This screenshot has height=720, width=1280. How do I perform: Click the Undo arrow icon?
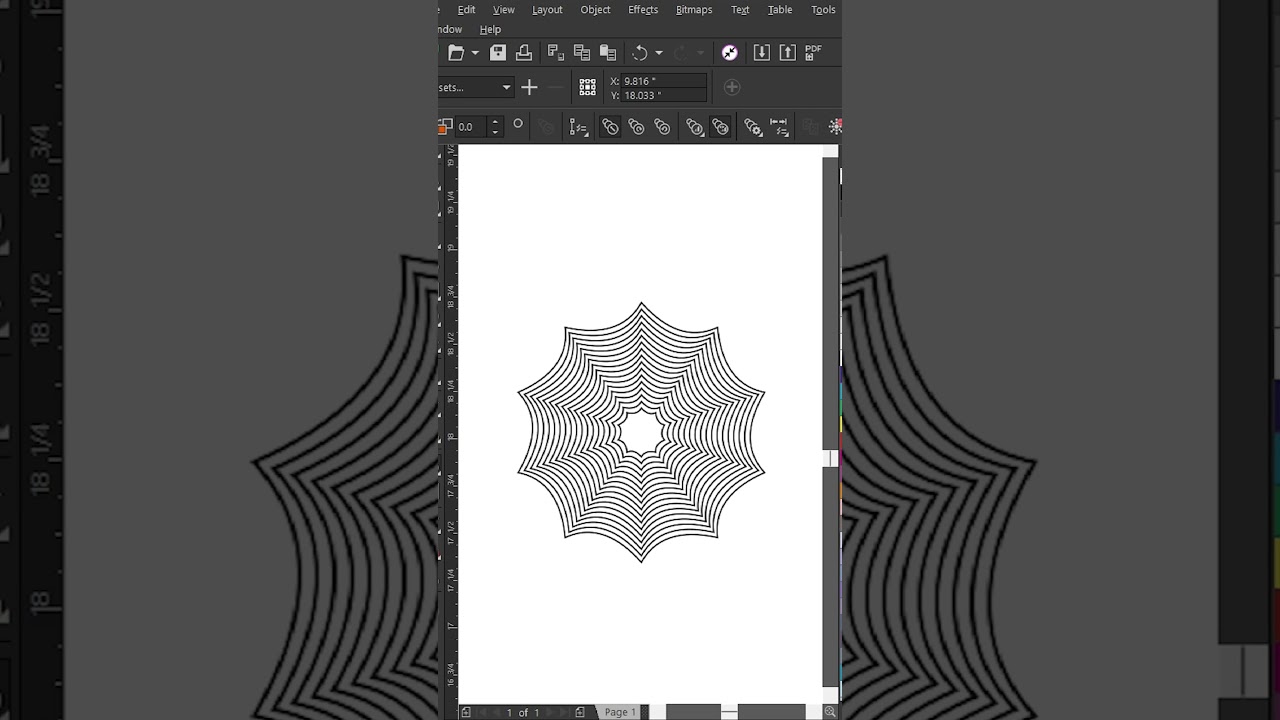click(640, 53)
